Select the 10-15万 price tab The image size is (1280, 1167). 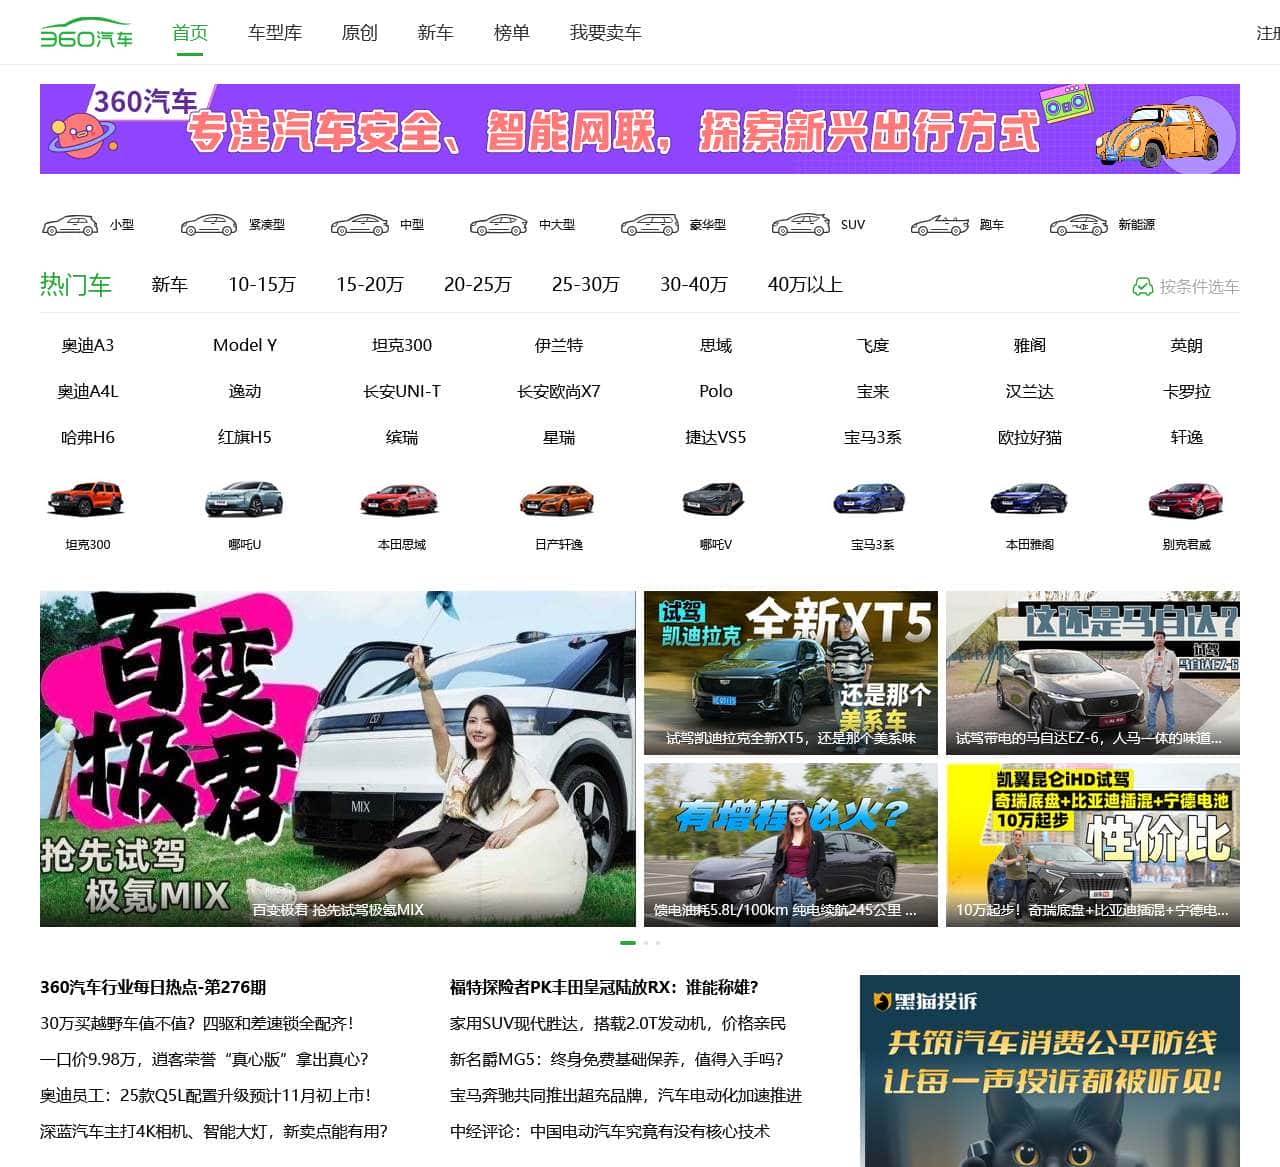[262, 285]
